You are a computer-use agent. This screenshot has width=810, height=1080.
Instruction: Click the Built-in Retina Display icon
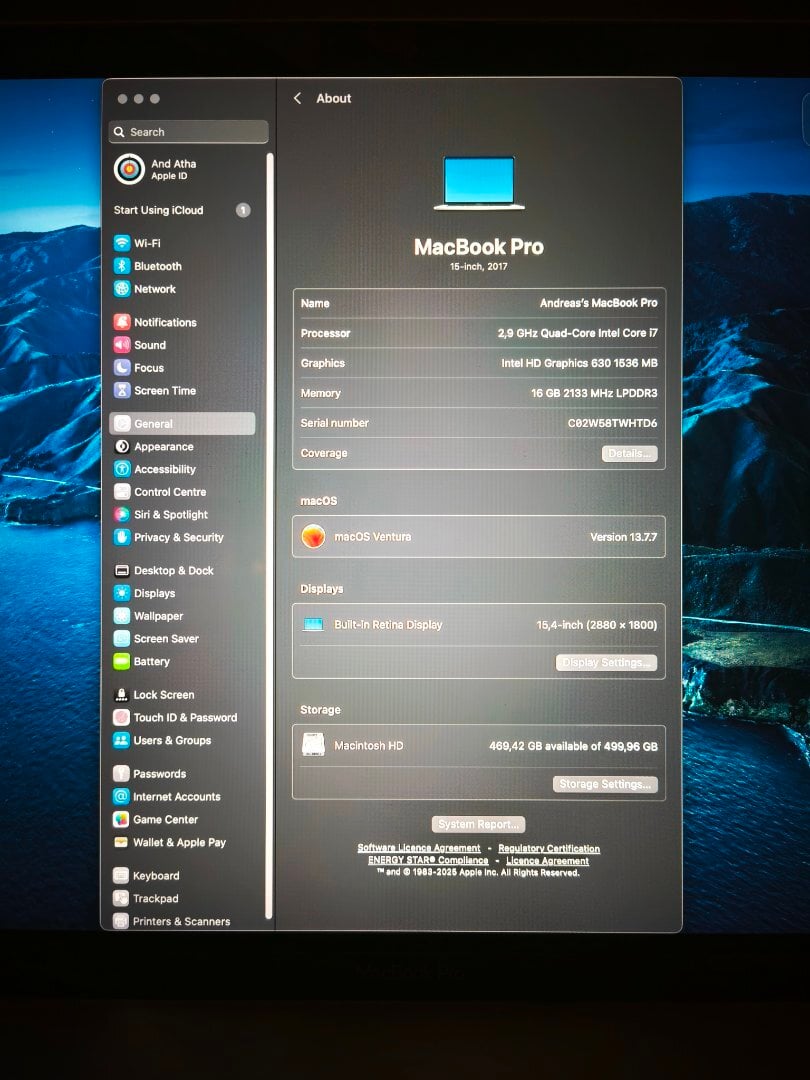point(313,625)
